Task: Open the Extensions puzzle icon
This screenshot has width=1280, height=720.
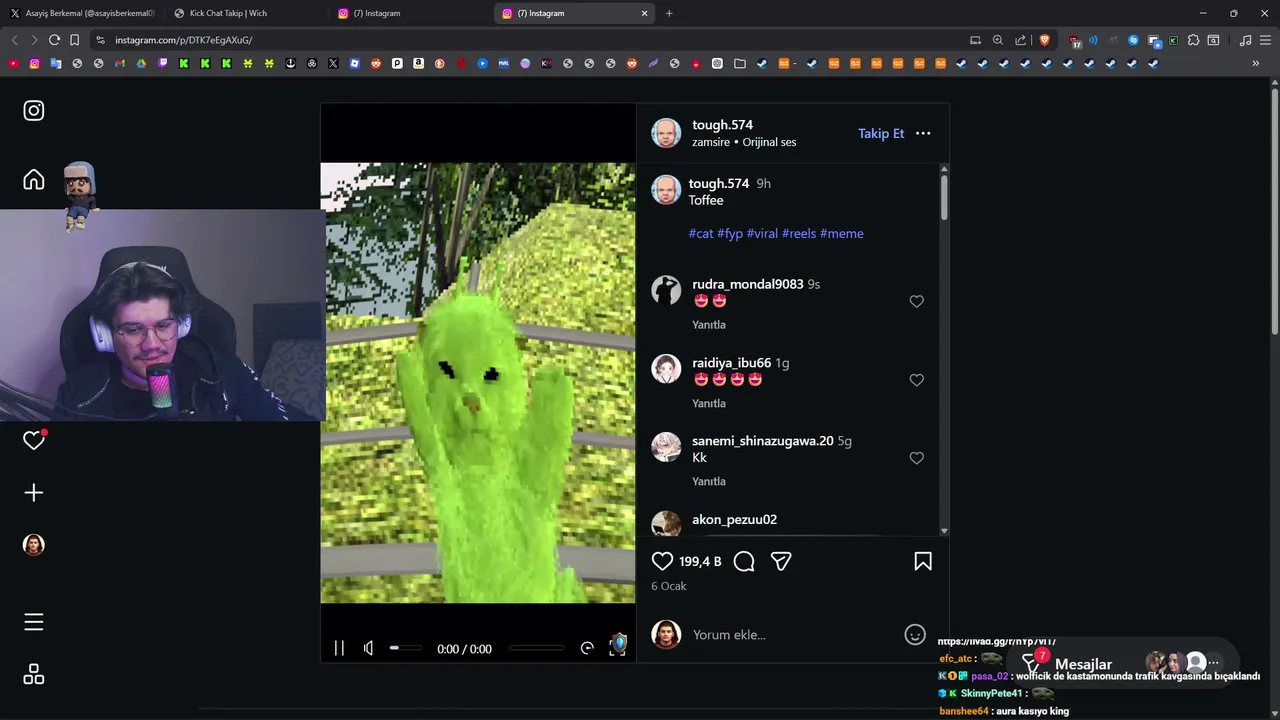Action: 1193,40
